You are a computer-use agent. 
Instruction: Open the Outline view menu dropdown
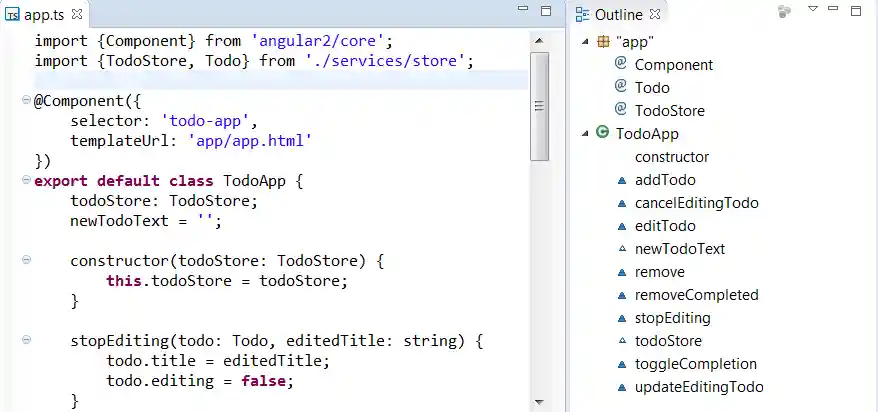pyautogui.click(x=813, y=8)
